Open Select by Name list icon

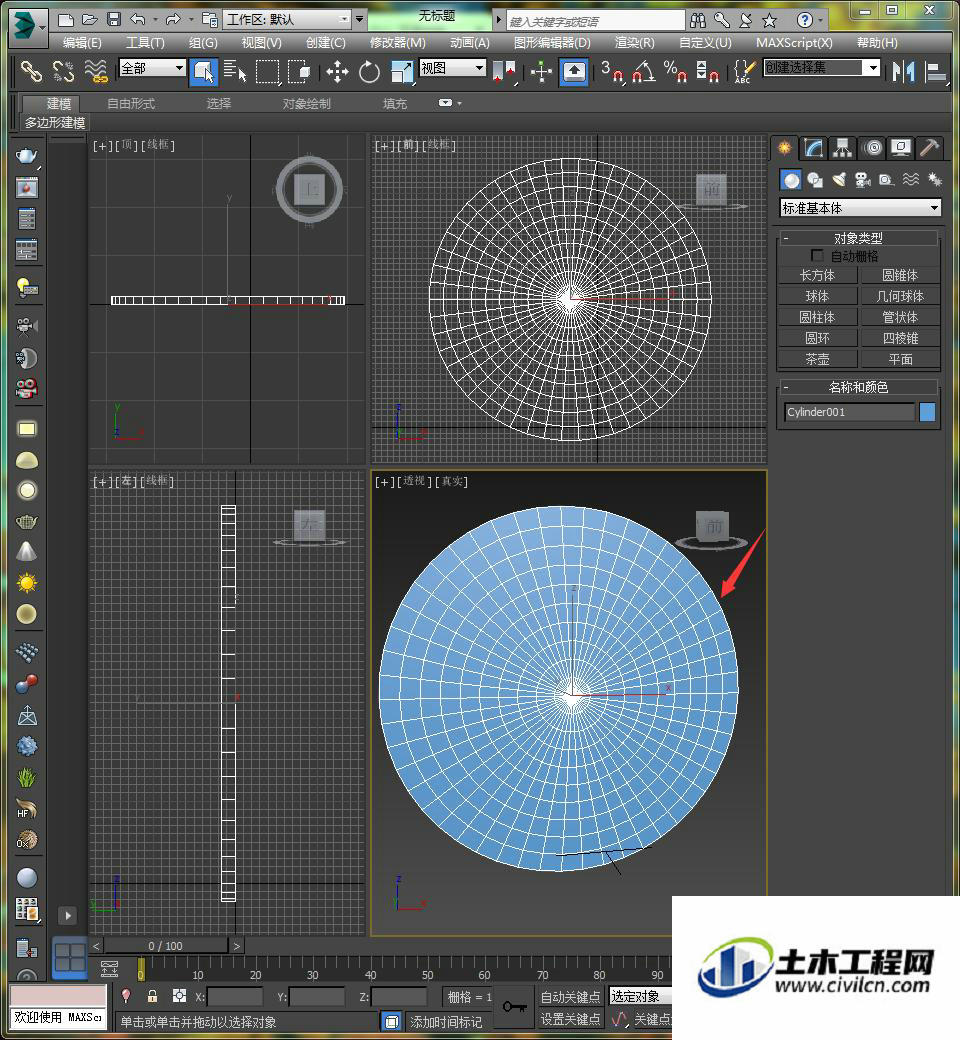[x=235, y=71]
